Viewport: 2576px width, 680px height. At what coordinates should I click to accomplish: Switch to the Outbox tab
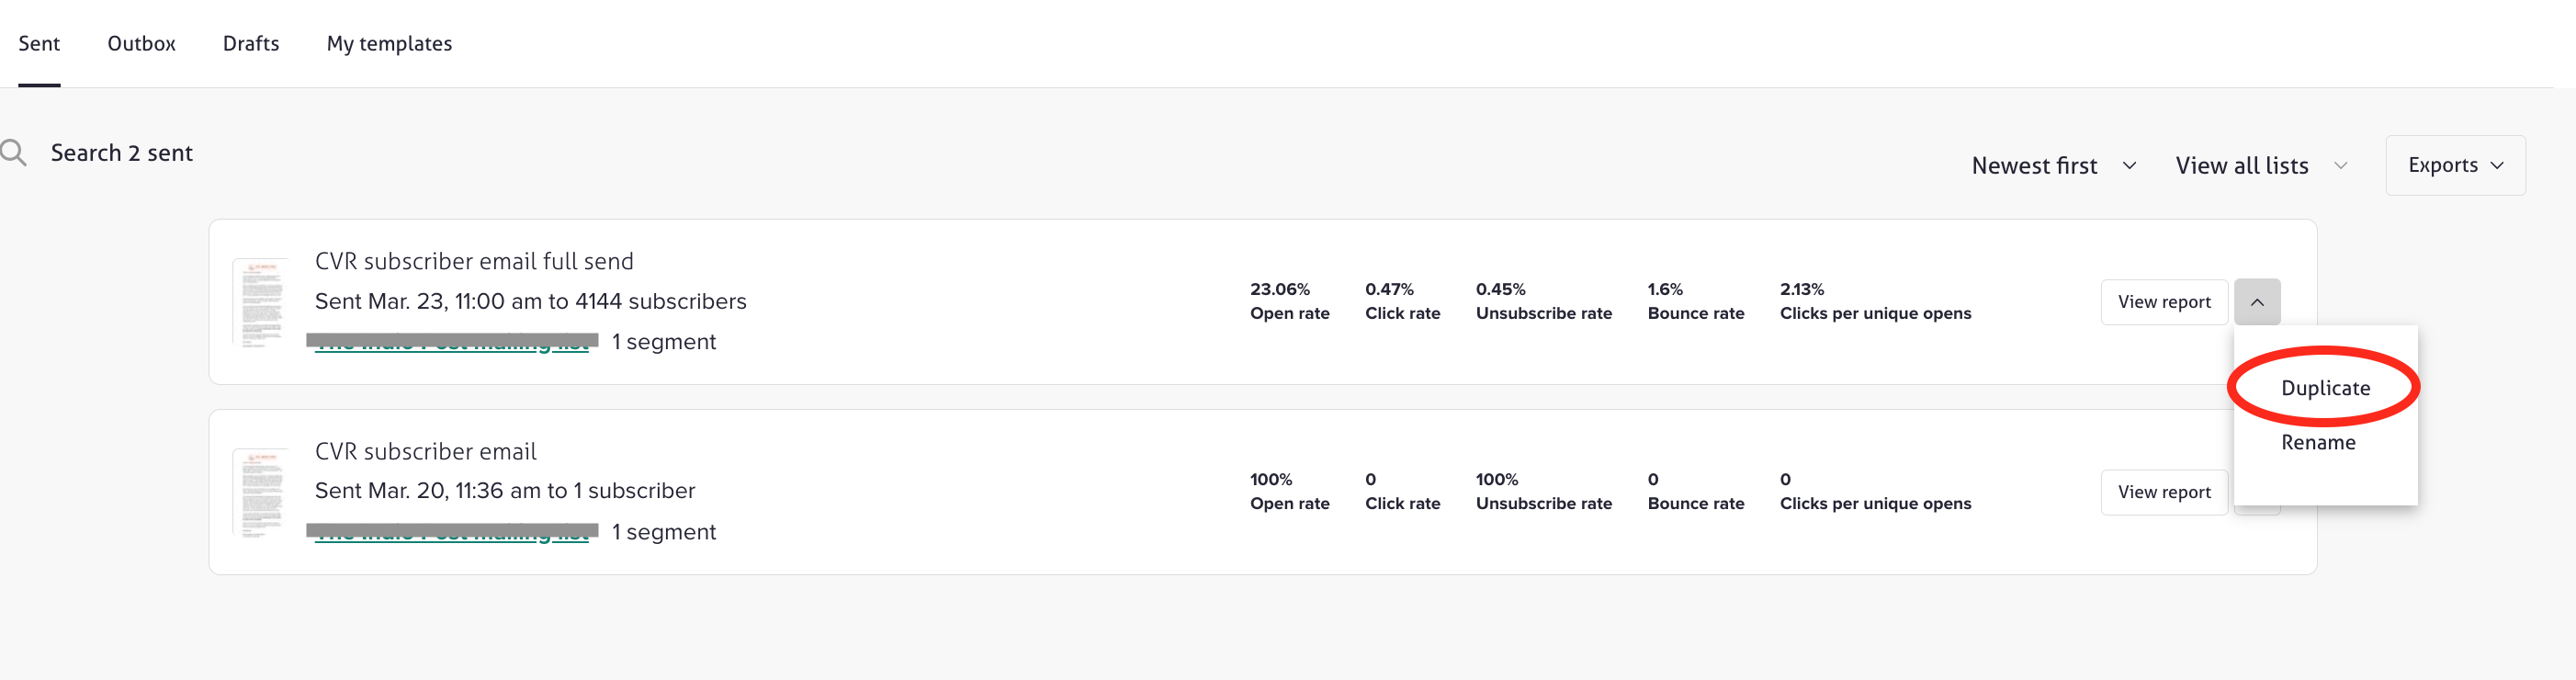141,44
